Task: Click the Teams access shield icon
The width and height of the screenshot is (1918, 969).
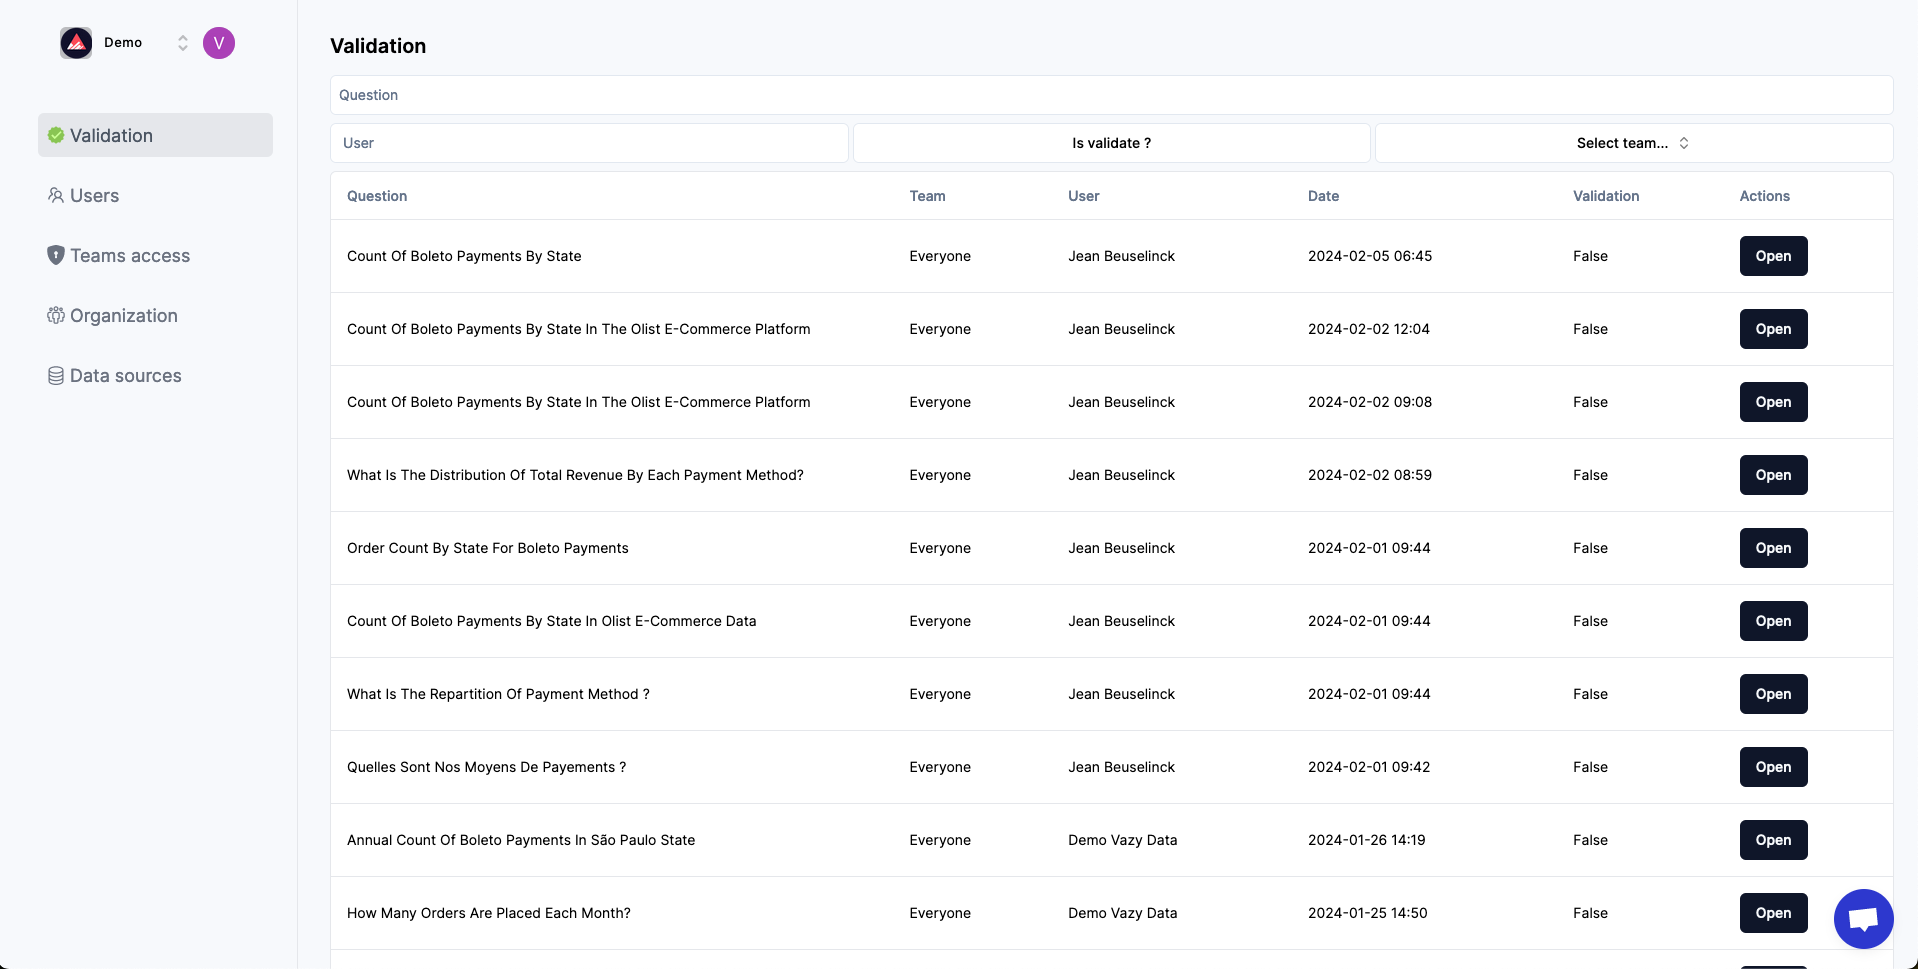Action: tap(56, 255)
